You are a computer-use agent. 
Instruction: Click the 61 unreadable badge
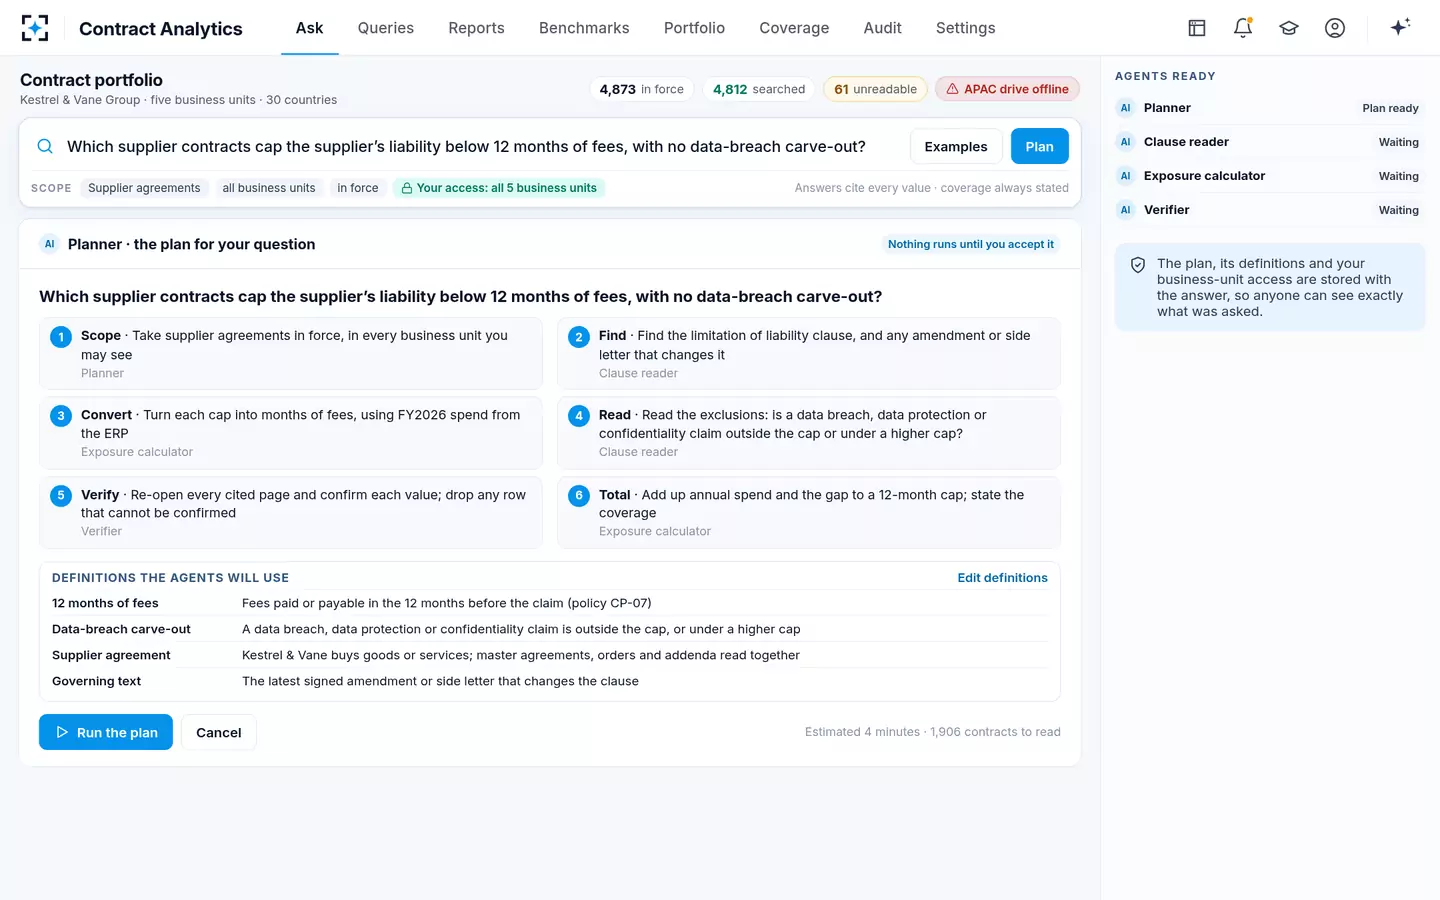click(875, 89)
